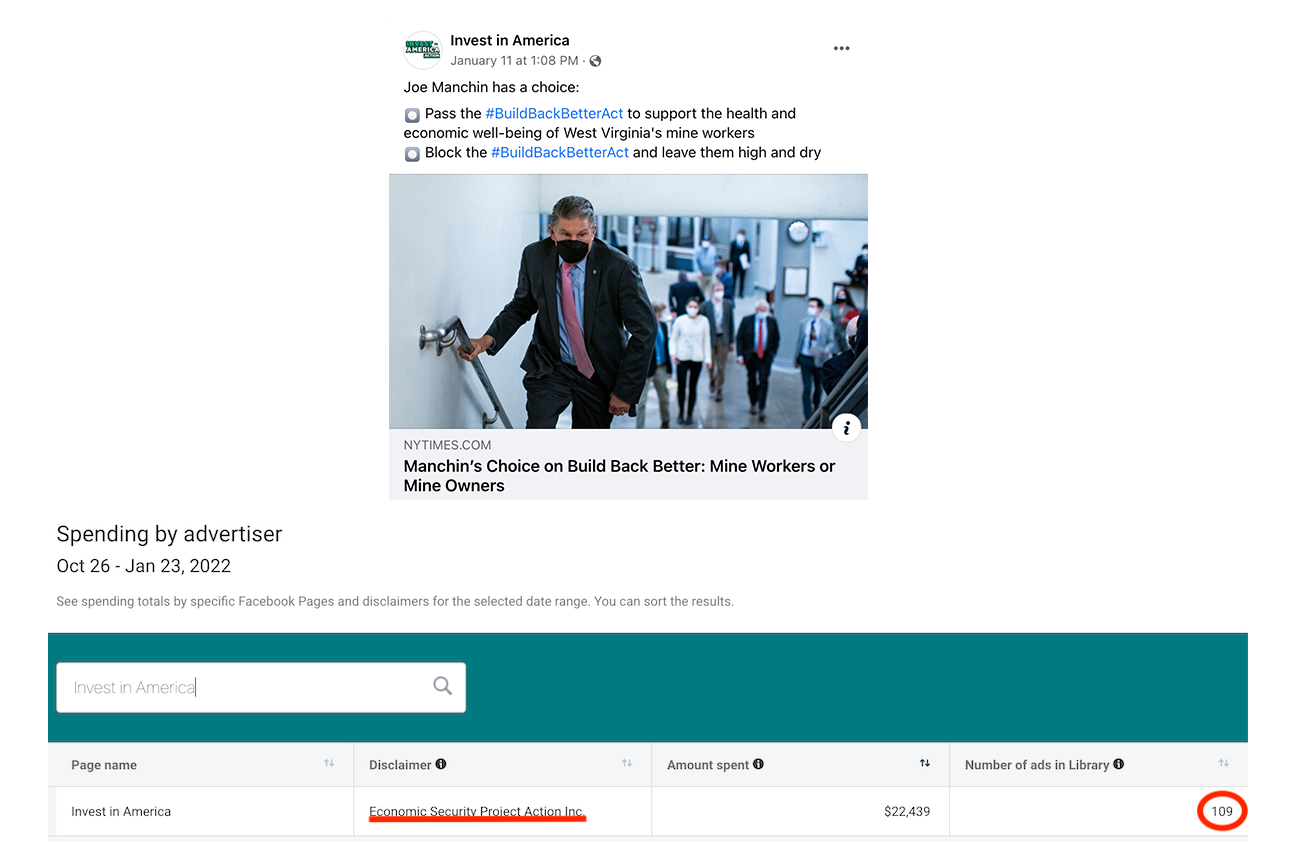The height and width of the screenshot is (864, 1296).
Task: Click the first #BuildBackBetterAct hashtag after Pass
Action: pos(554,114)
